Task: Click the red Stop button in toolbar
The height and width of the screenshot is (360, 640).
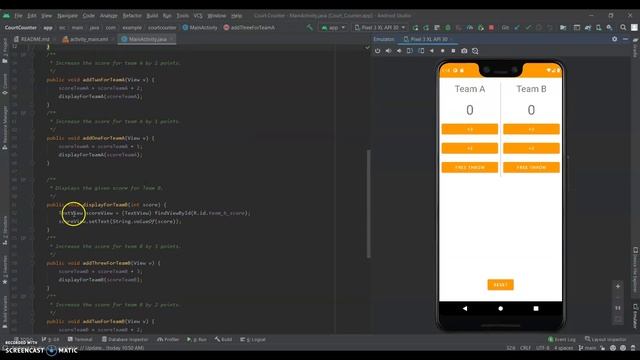Action: pos(491,28)
